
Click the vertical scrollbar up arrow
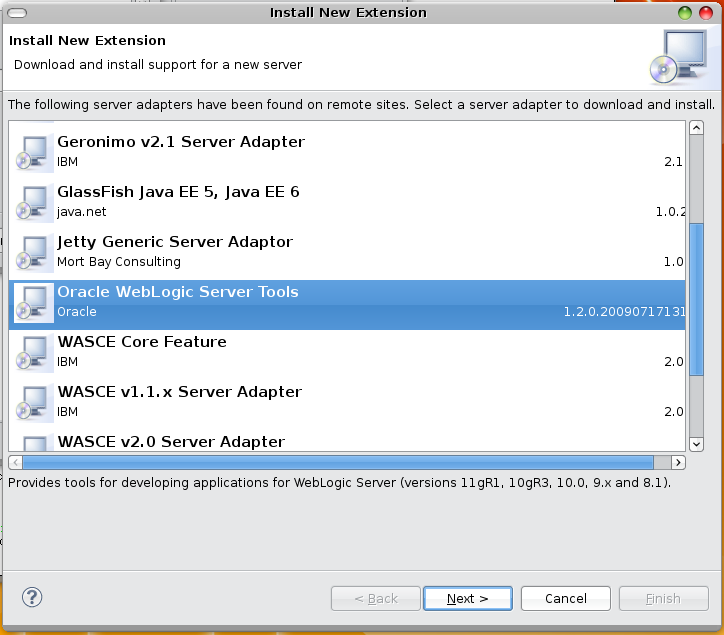coord(696,127)
